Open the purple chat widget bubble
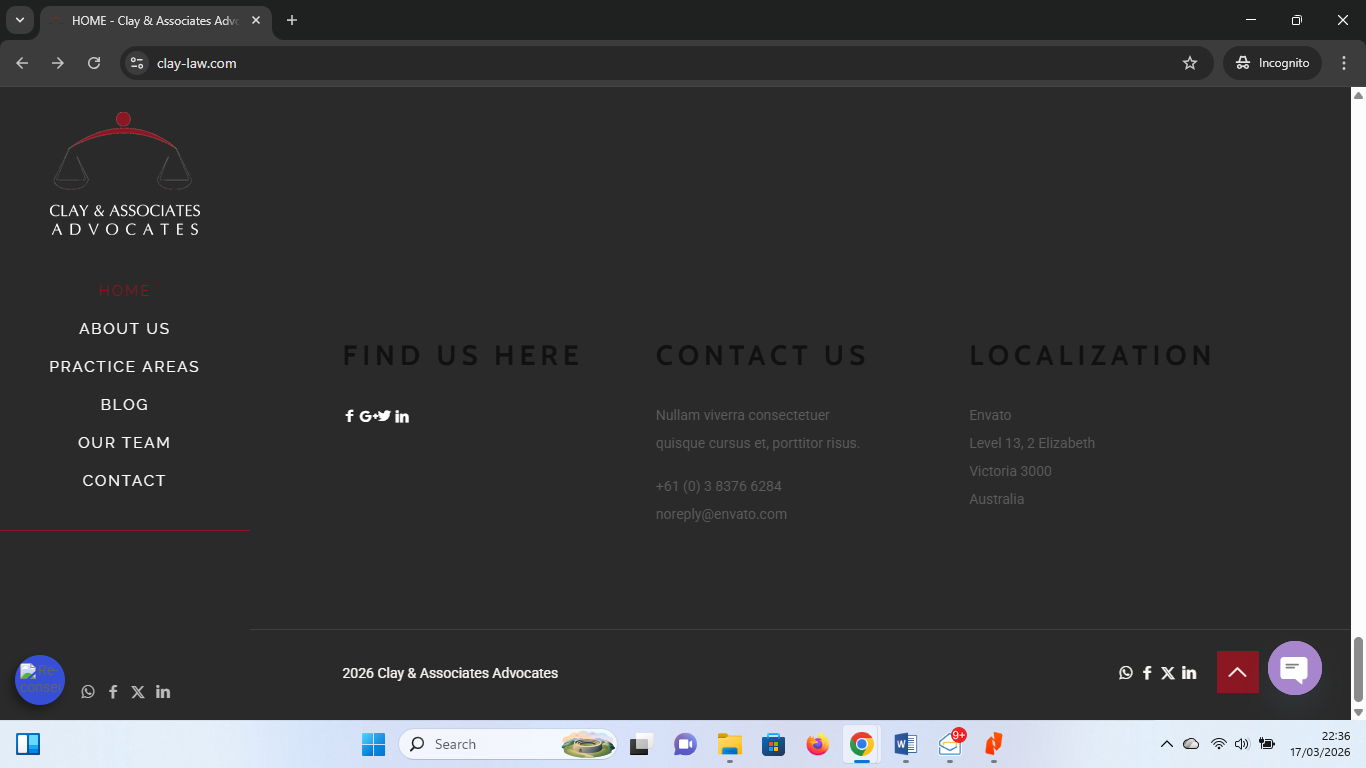Viewport: 1366px width, 768px height. coord(1294,668)
